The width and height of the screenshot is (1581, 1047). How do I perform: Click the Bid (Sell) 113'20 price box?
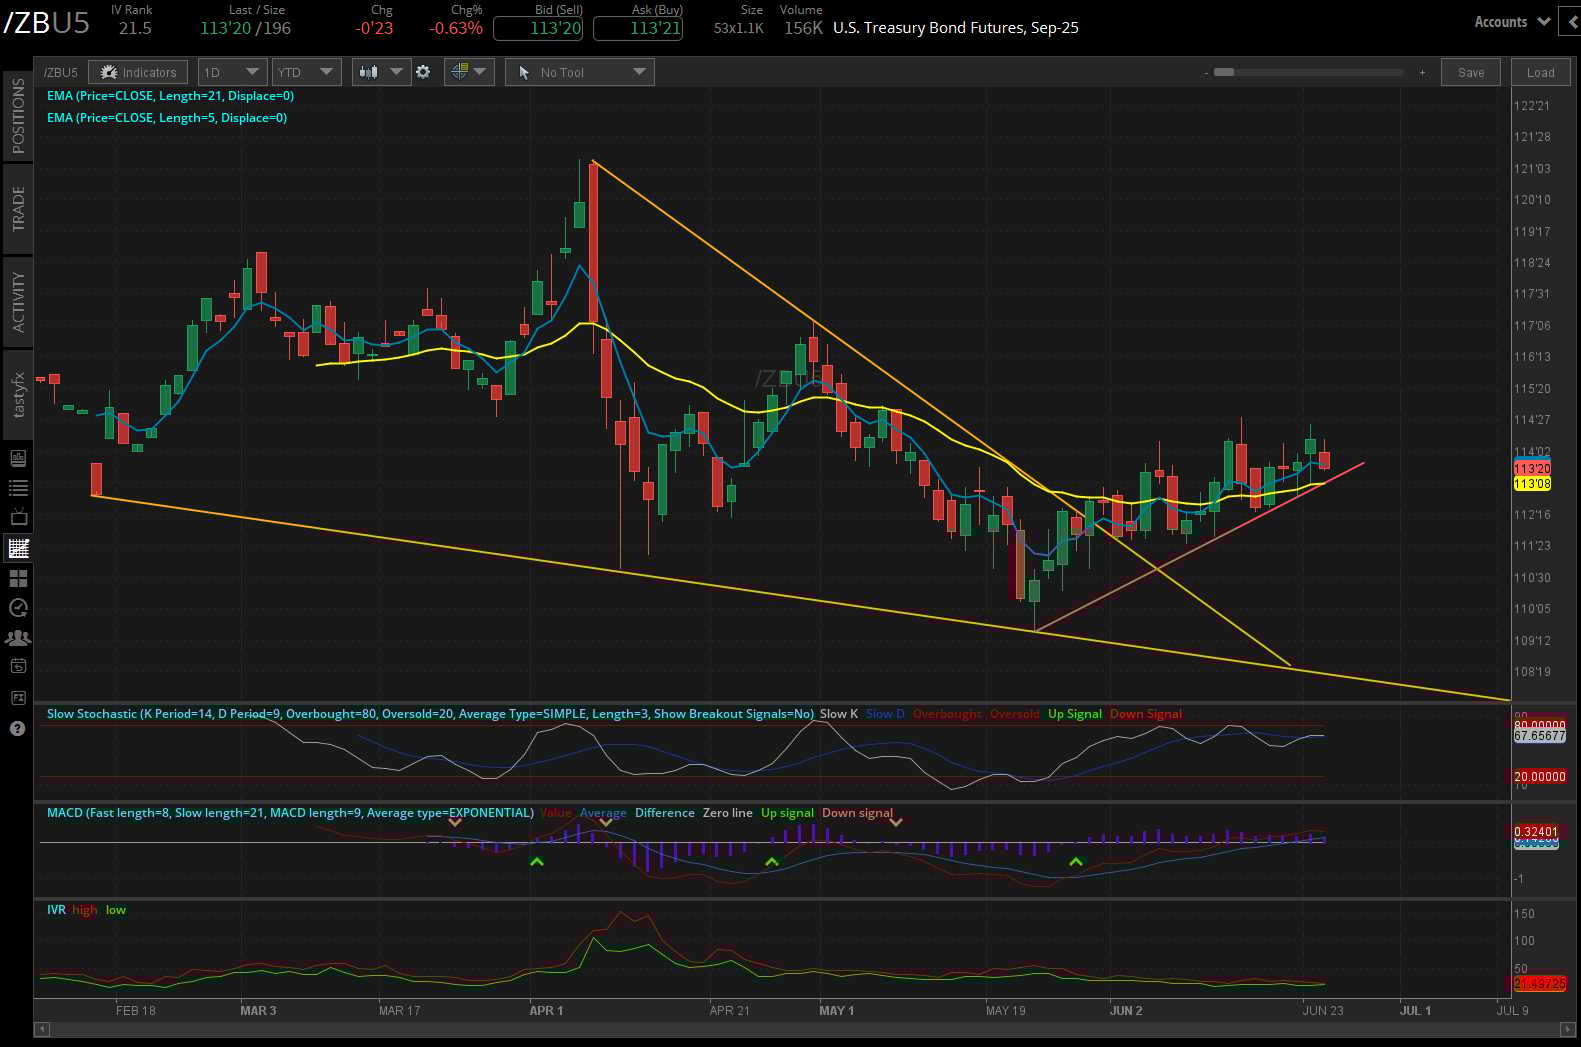point(538,28)
